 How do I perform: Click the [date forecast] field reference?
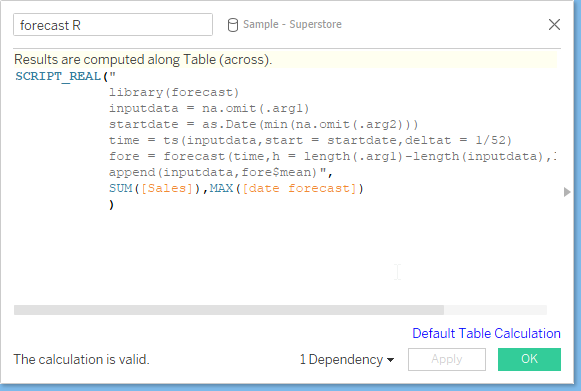tap(299, 188)
